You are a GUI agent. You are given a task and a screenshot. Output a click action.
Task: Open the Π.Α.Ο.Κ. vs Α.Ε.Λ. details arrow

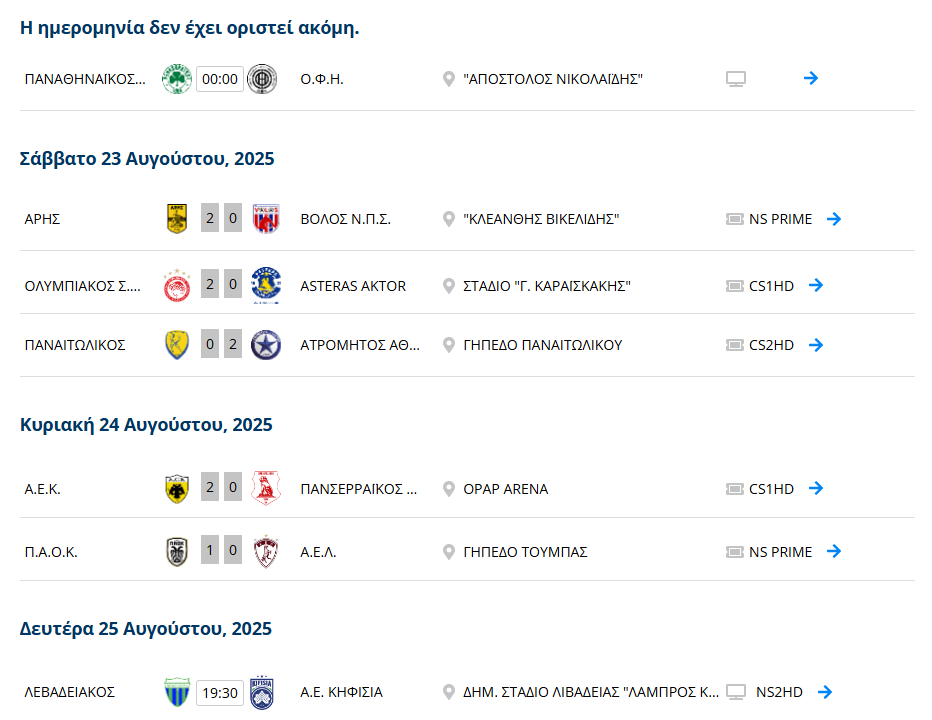point(834,551)
